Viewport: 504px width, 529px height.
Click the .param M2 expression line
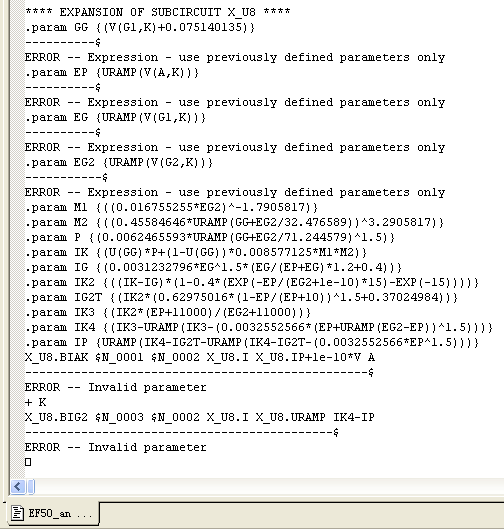tap(234, 222)
